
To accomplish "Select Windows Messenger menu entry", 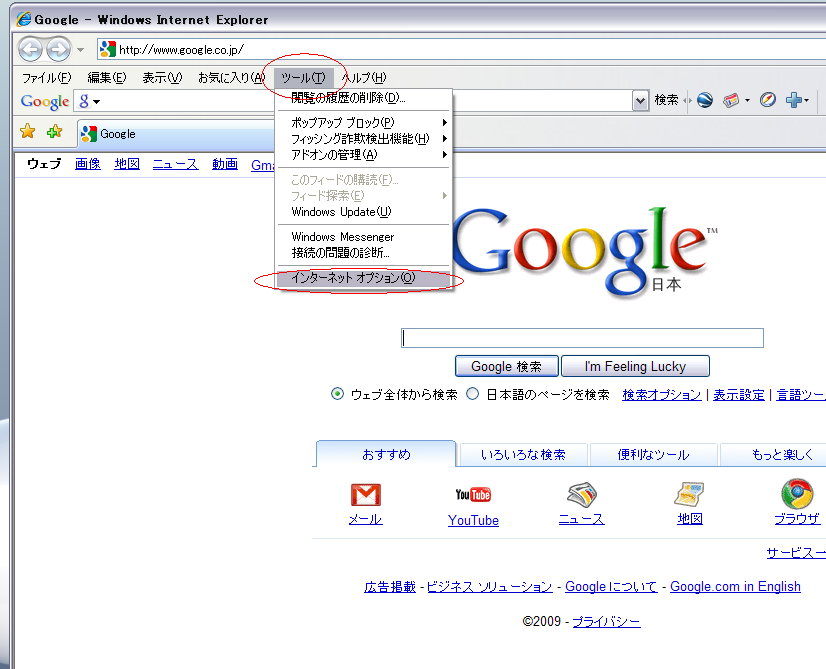I will point(363,237).
